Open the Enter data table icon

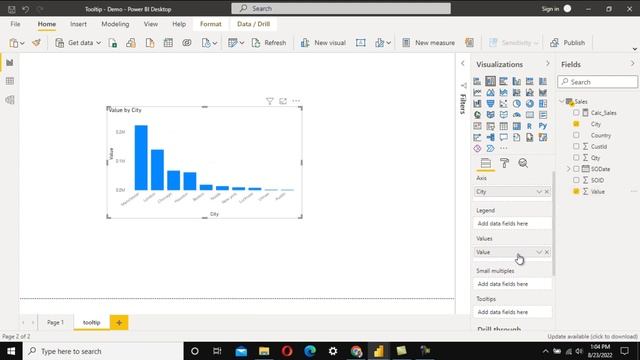coord(168,42)
